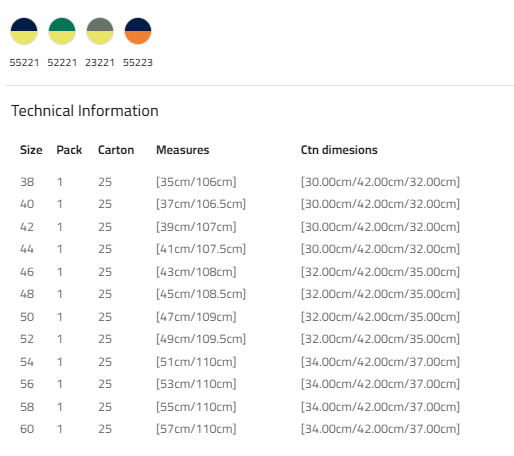Click the 52221 color code label

pos(62,63)
